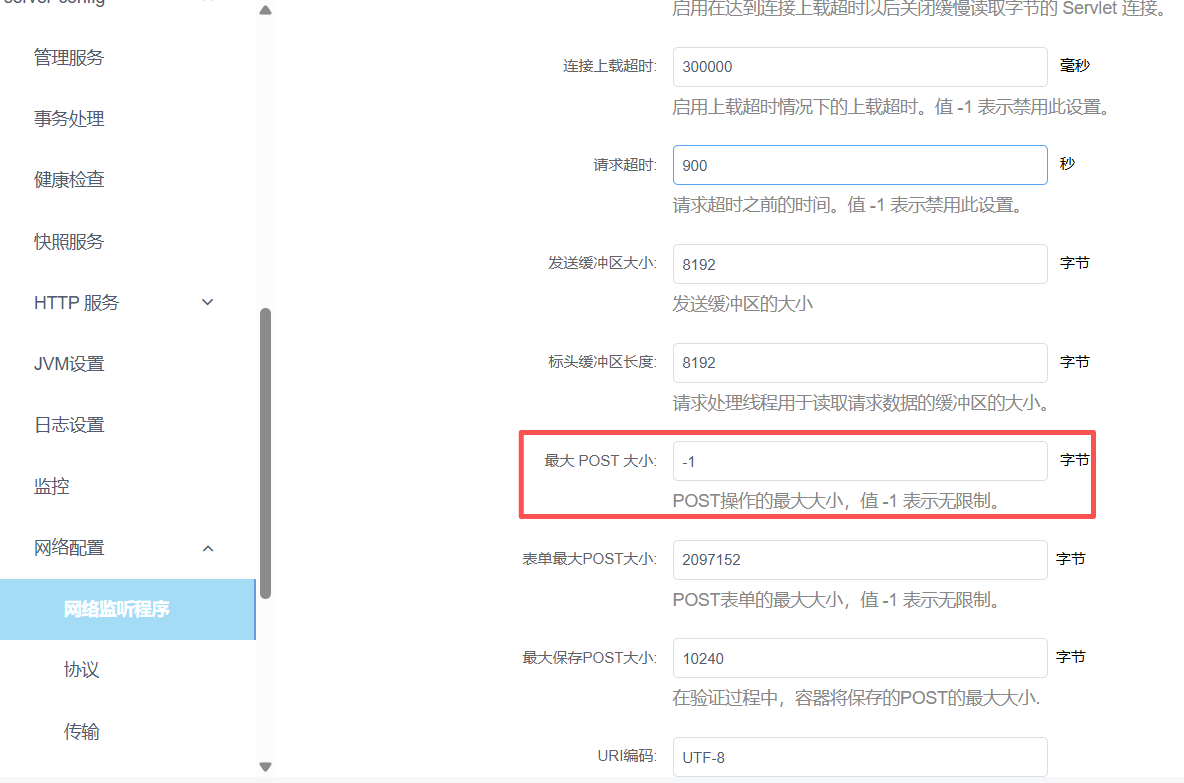The image size is (1184, 783).
Task: Click the URI编码 input field
Action: [860, 757]
